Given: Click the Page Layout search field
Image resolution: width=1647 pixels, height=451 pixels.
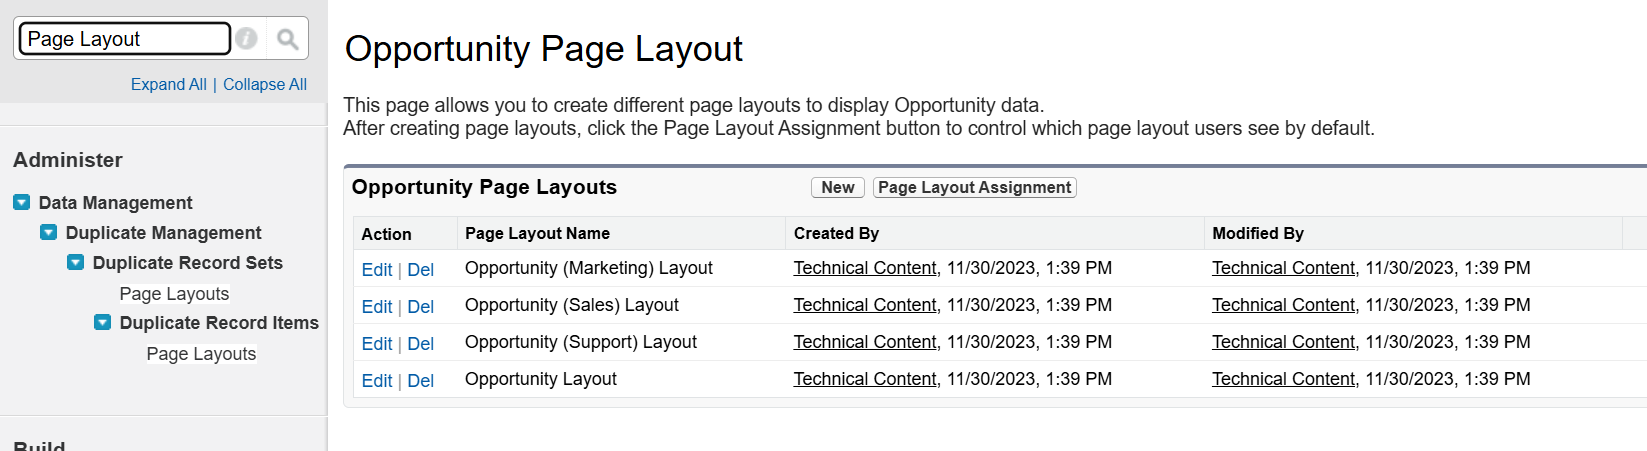Looking at the screenshot, I should click(x=124, y=39).
